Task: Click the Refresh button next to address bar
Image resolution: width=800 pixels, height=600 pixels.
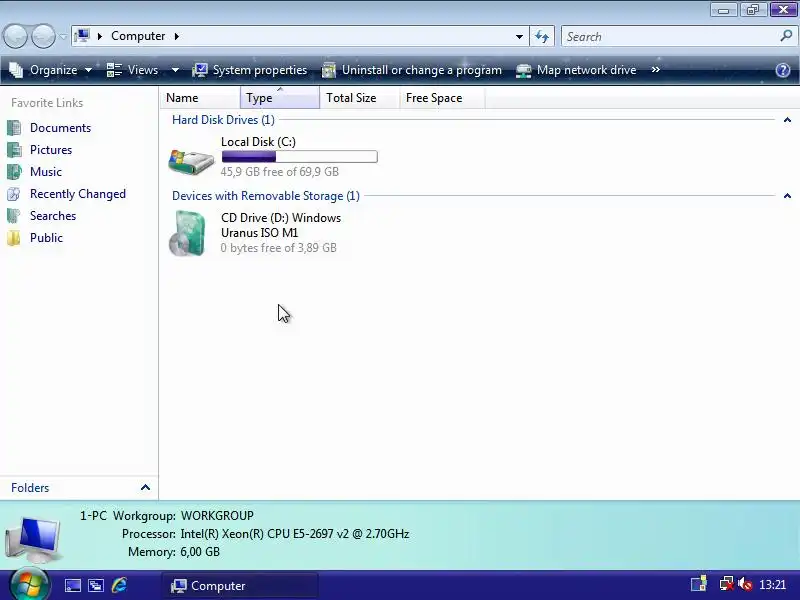Action: [542, 37]
